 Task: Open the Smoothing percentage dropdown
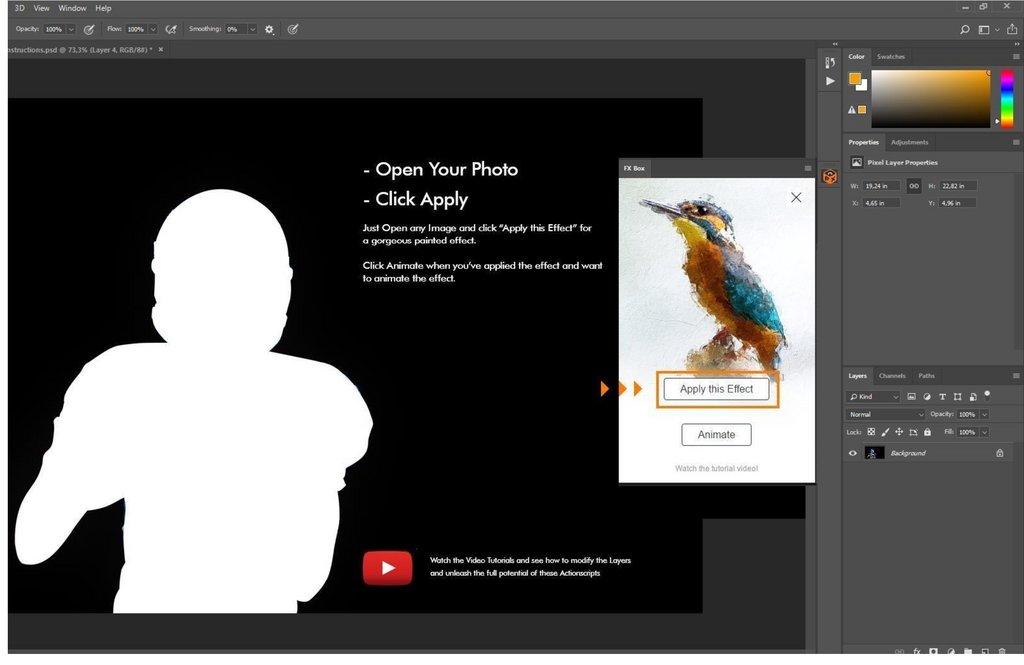coord(252,30)
